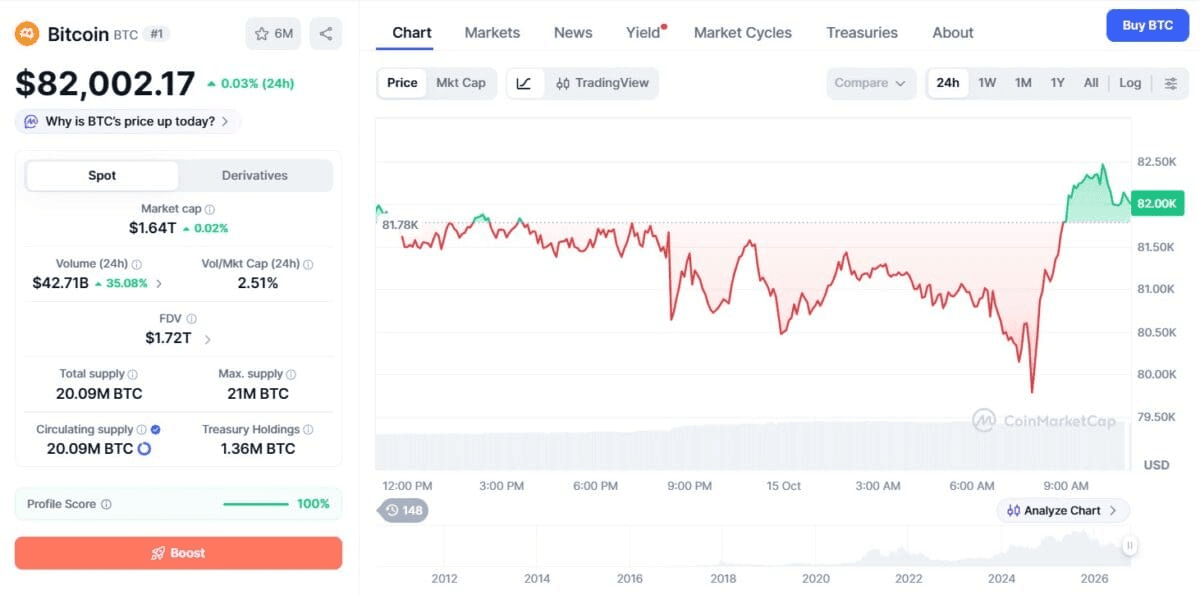
Task: Open the 148 history events badge
Action: coord(403,511)
